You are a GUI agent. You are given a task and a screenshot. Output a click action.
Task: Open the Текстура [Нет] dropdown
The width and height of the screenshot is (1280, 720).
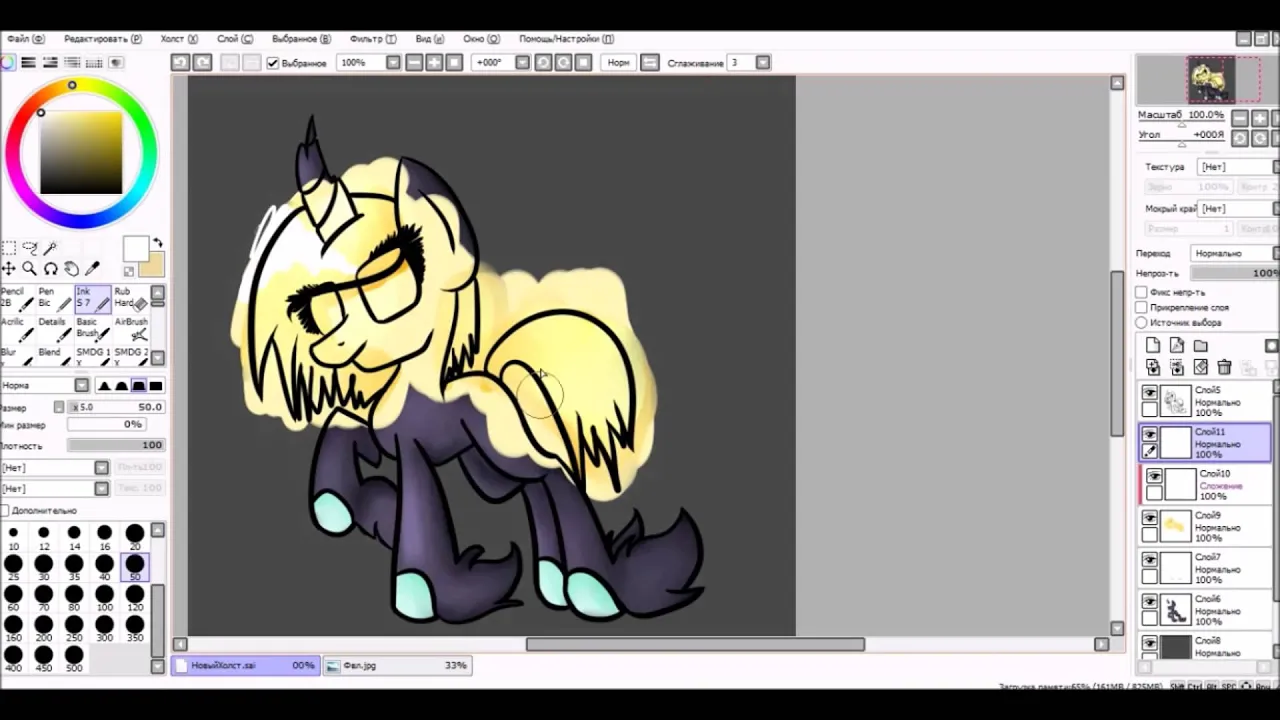pos(1238,167)
